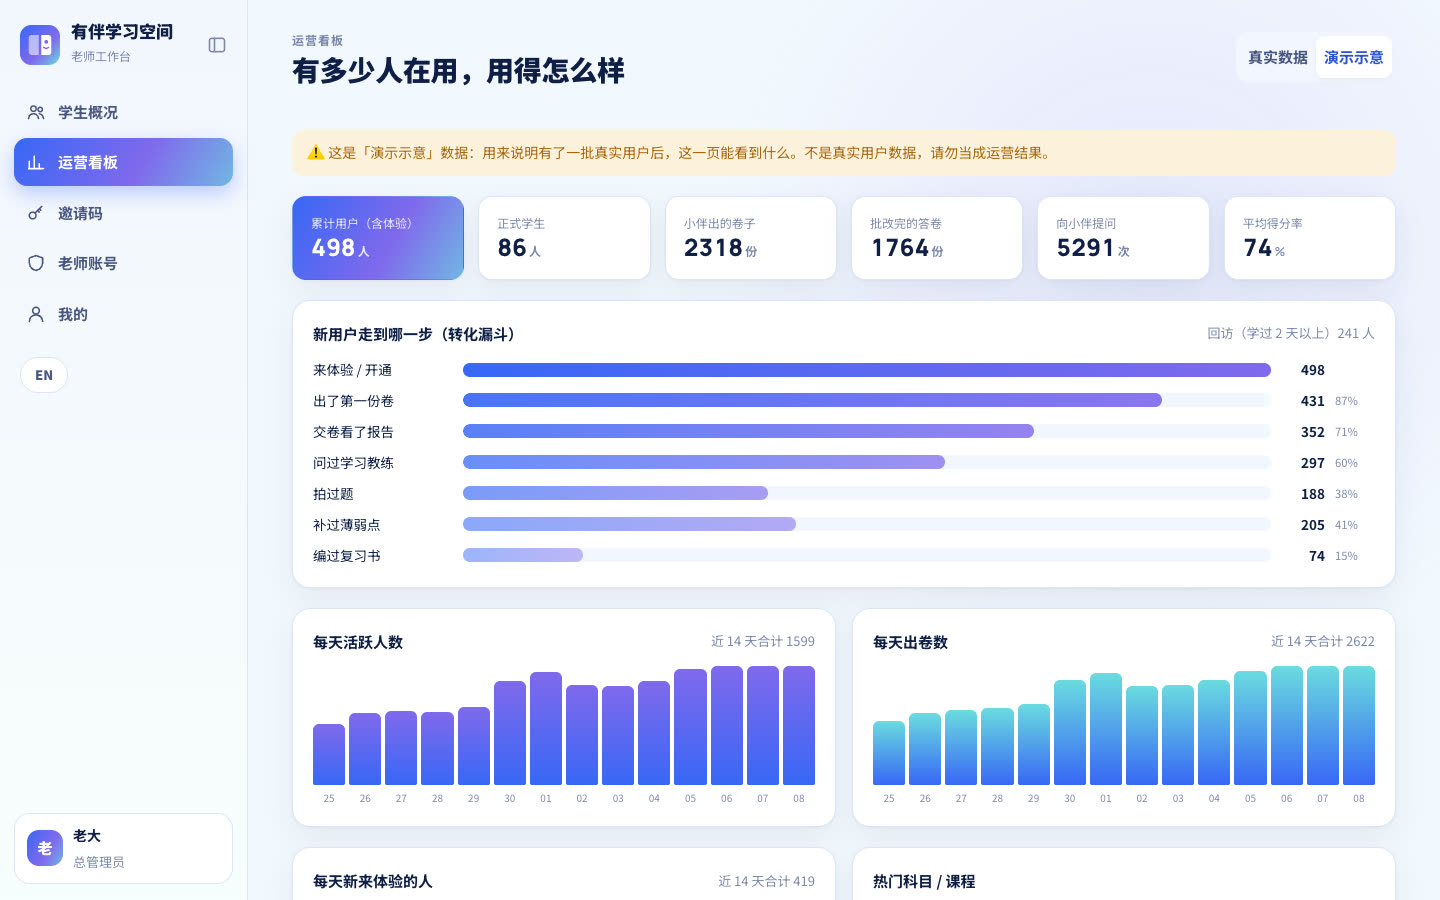
Task: Click the 有伴学习空间 app logo icon
Action: (x=40, y=45)
